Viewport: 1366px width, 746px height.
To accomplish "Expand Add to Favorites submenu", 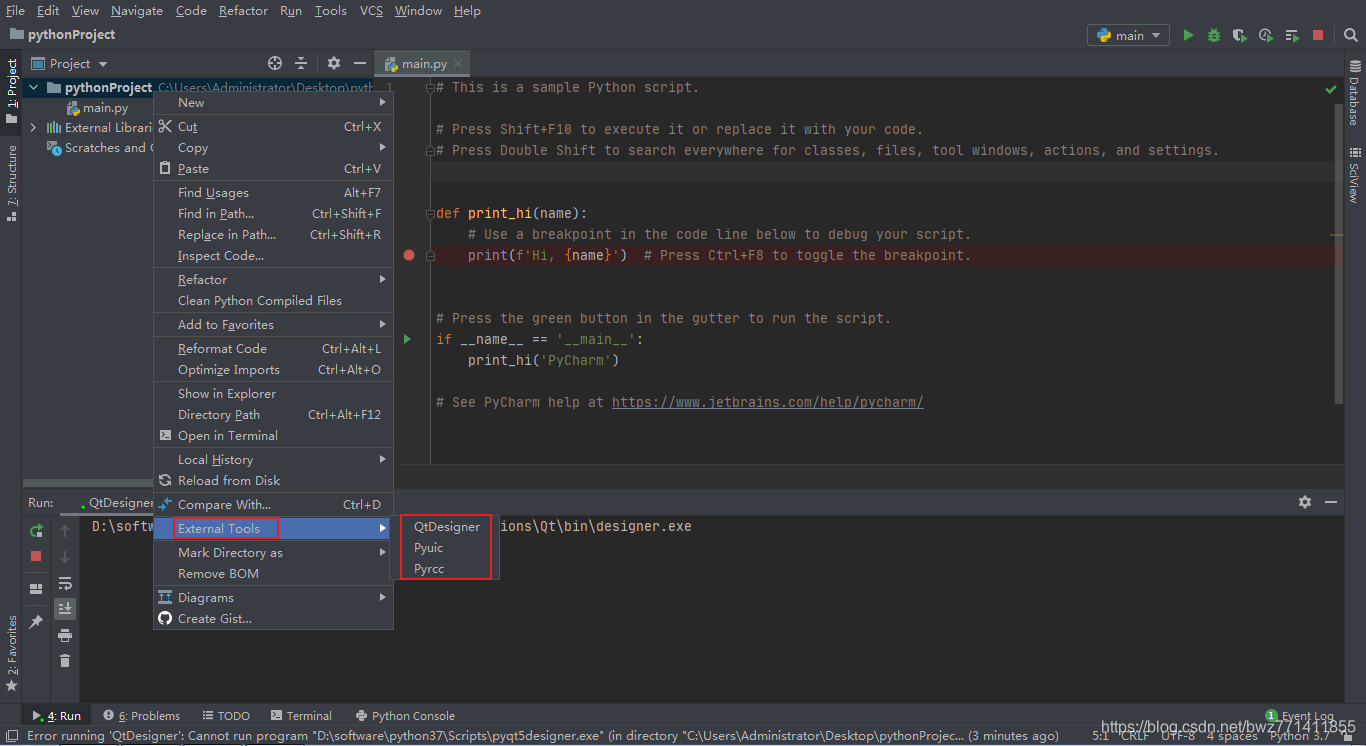I will (x=273, y=325).
